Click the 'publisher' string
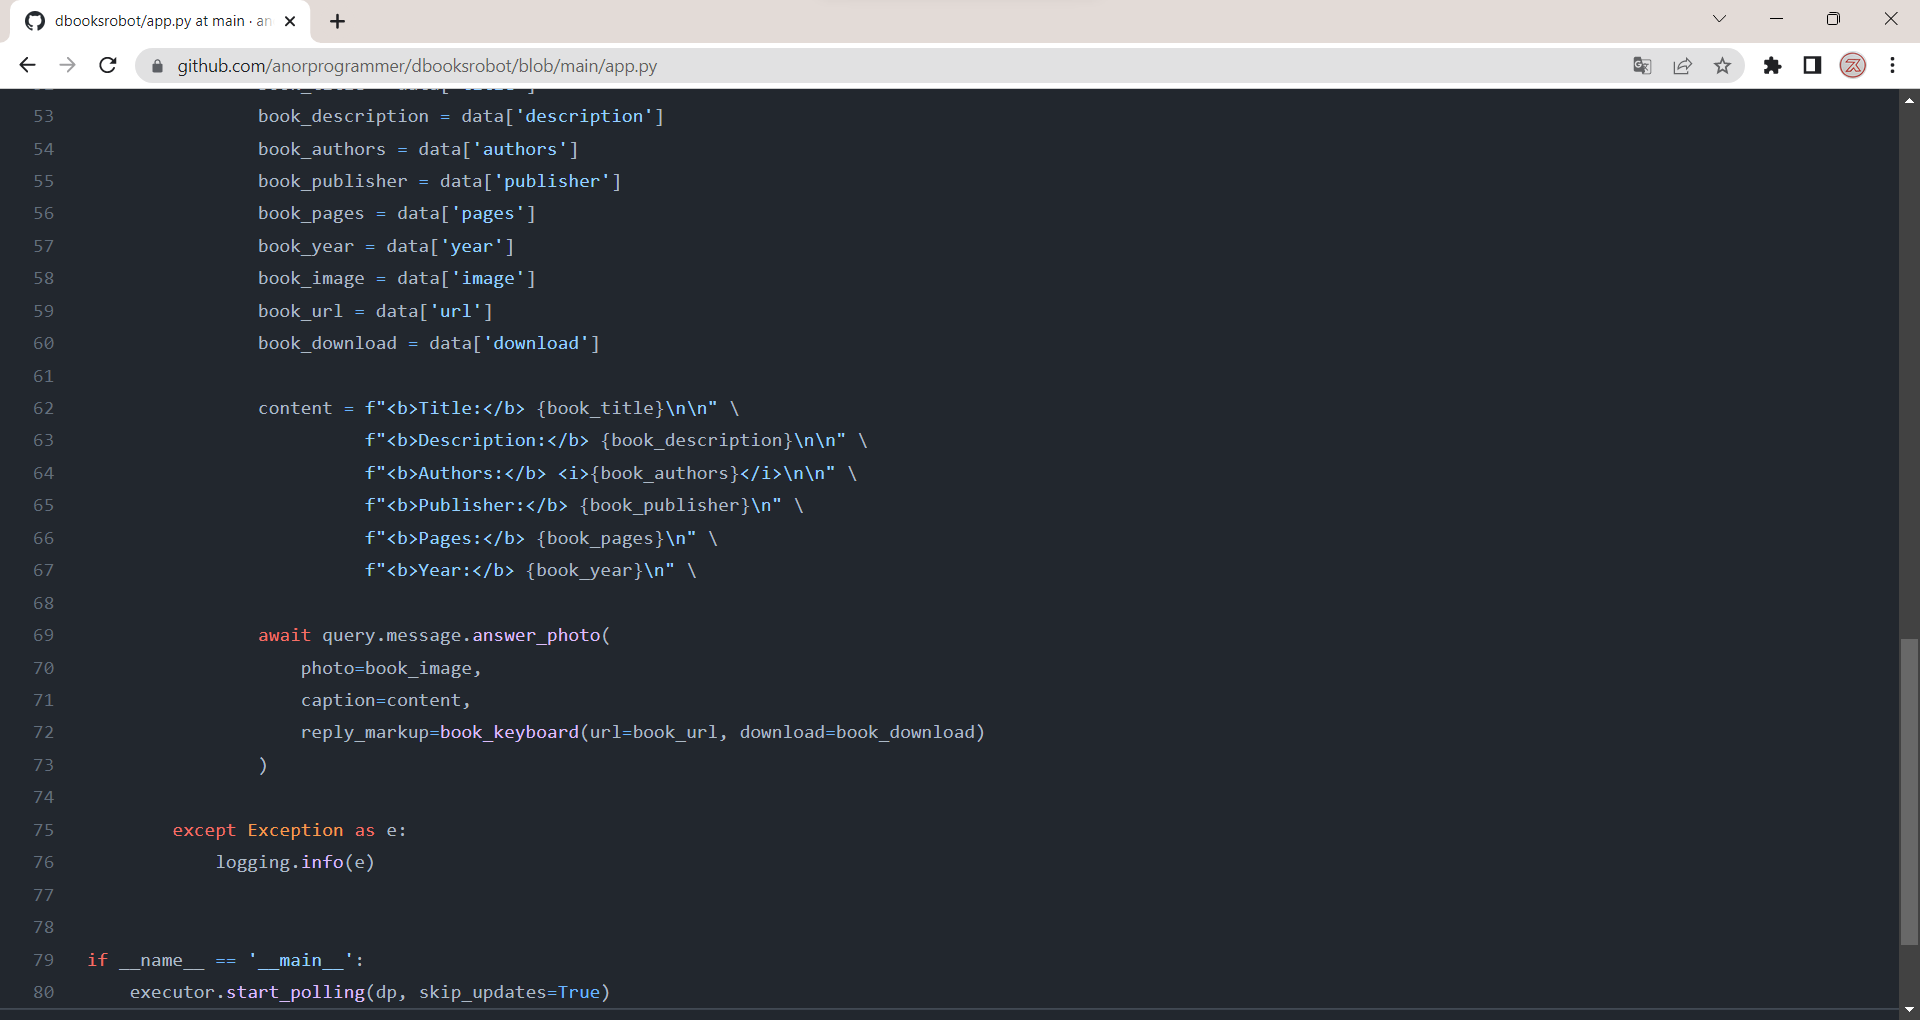This screenshot has height=1020, width=1920. click(x=552, y=181)
